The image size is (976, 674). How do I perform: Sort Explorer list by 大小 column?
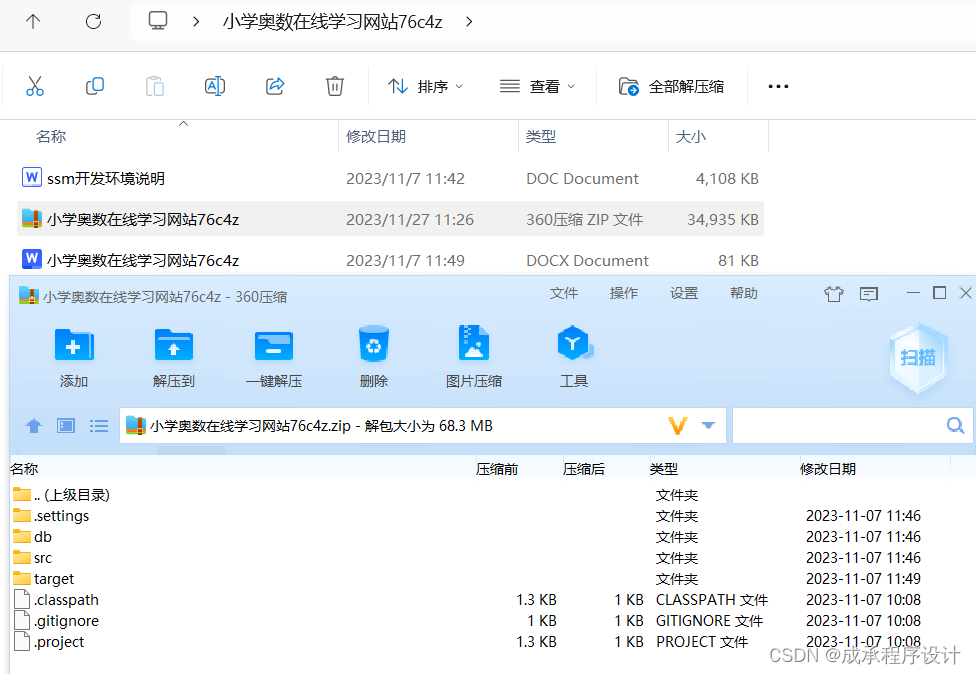click(691, 136)
